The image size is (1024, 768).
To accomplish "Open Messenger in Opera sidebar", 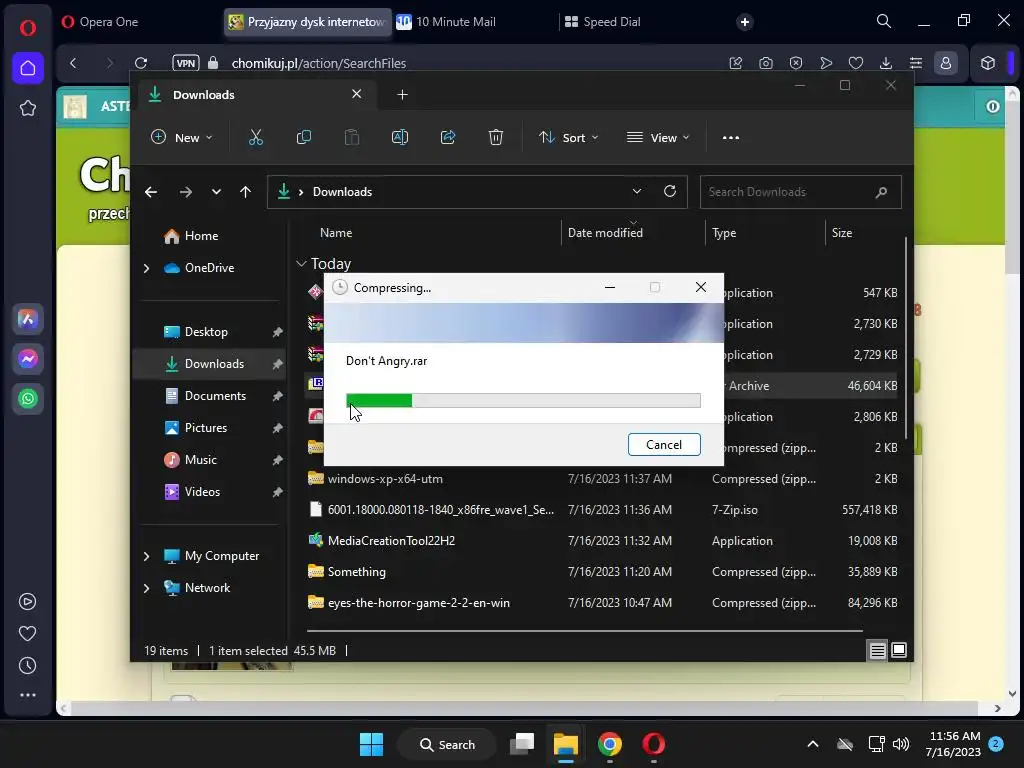I will coord(27,359).
